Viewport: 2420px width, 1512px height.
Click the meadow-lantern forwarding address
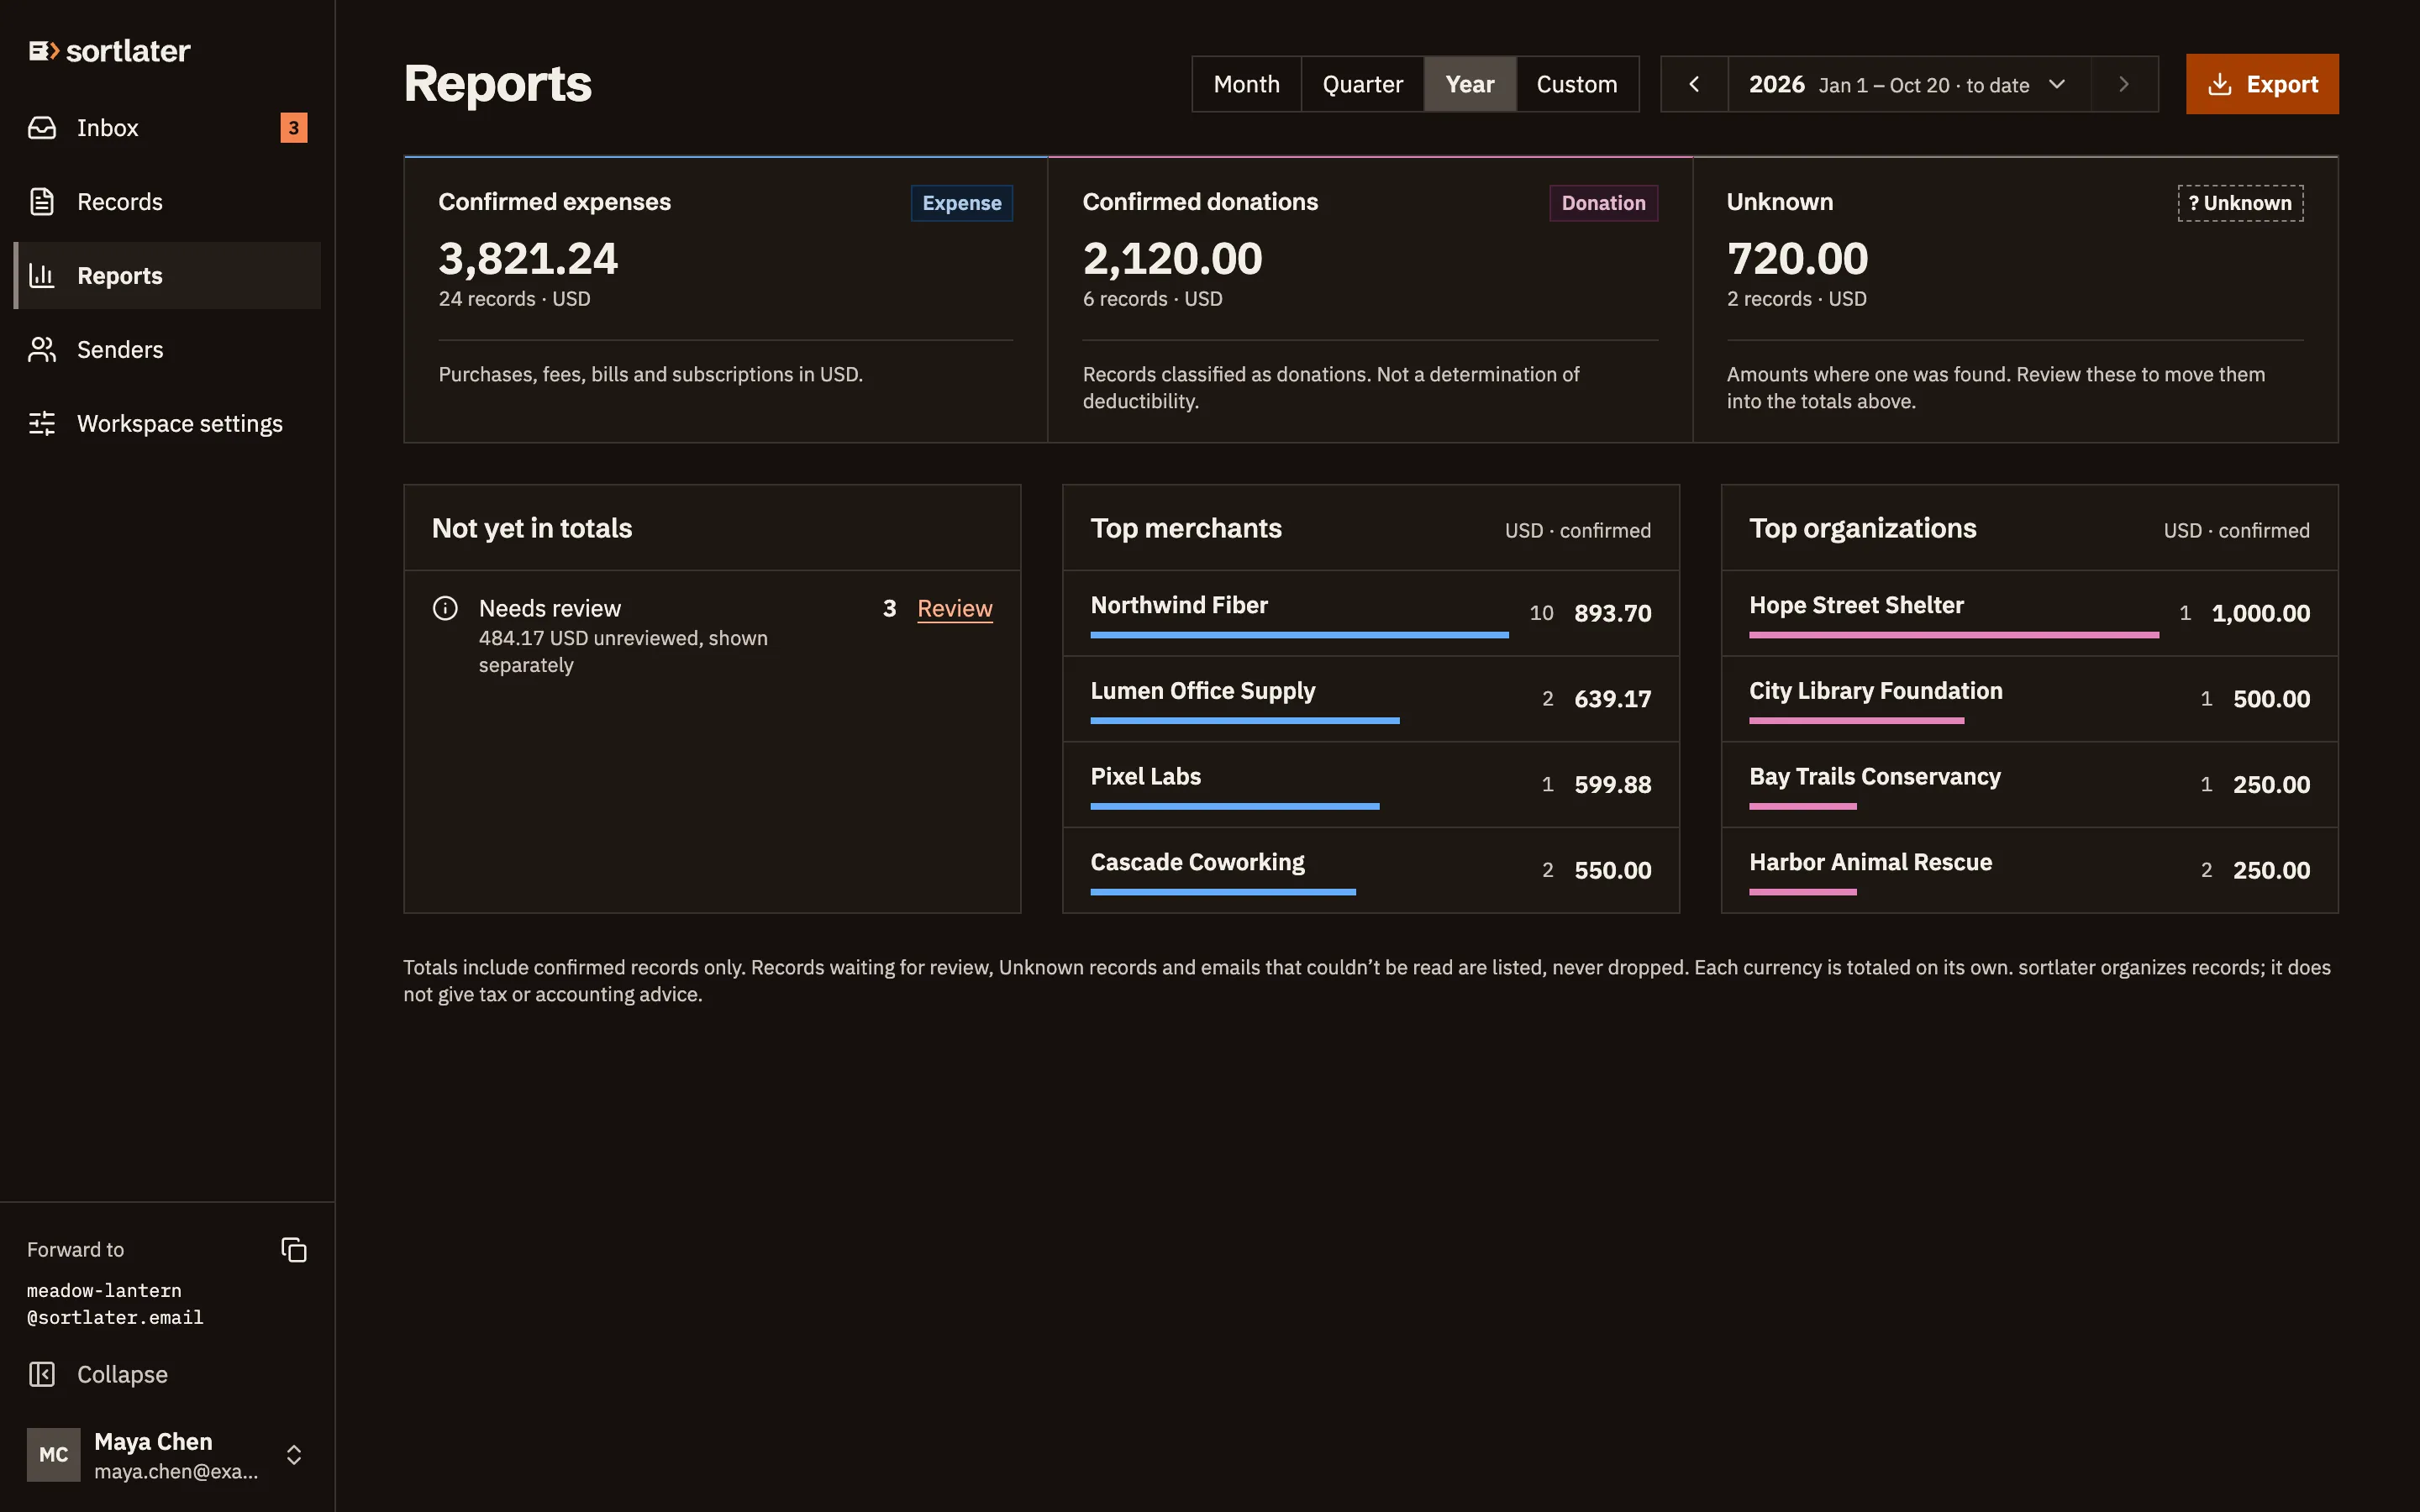coord(115,1304)
